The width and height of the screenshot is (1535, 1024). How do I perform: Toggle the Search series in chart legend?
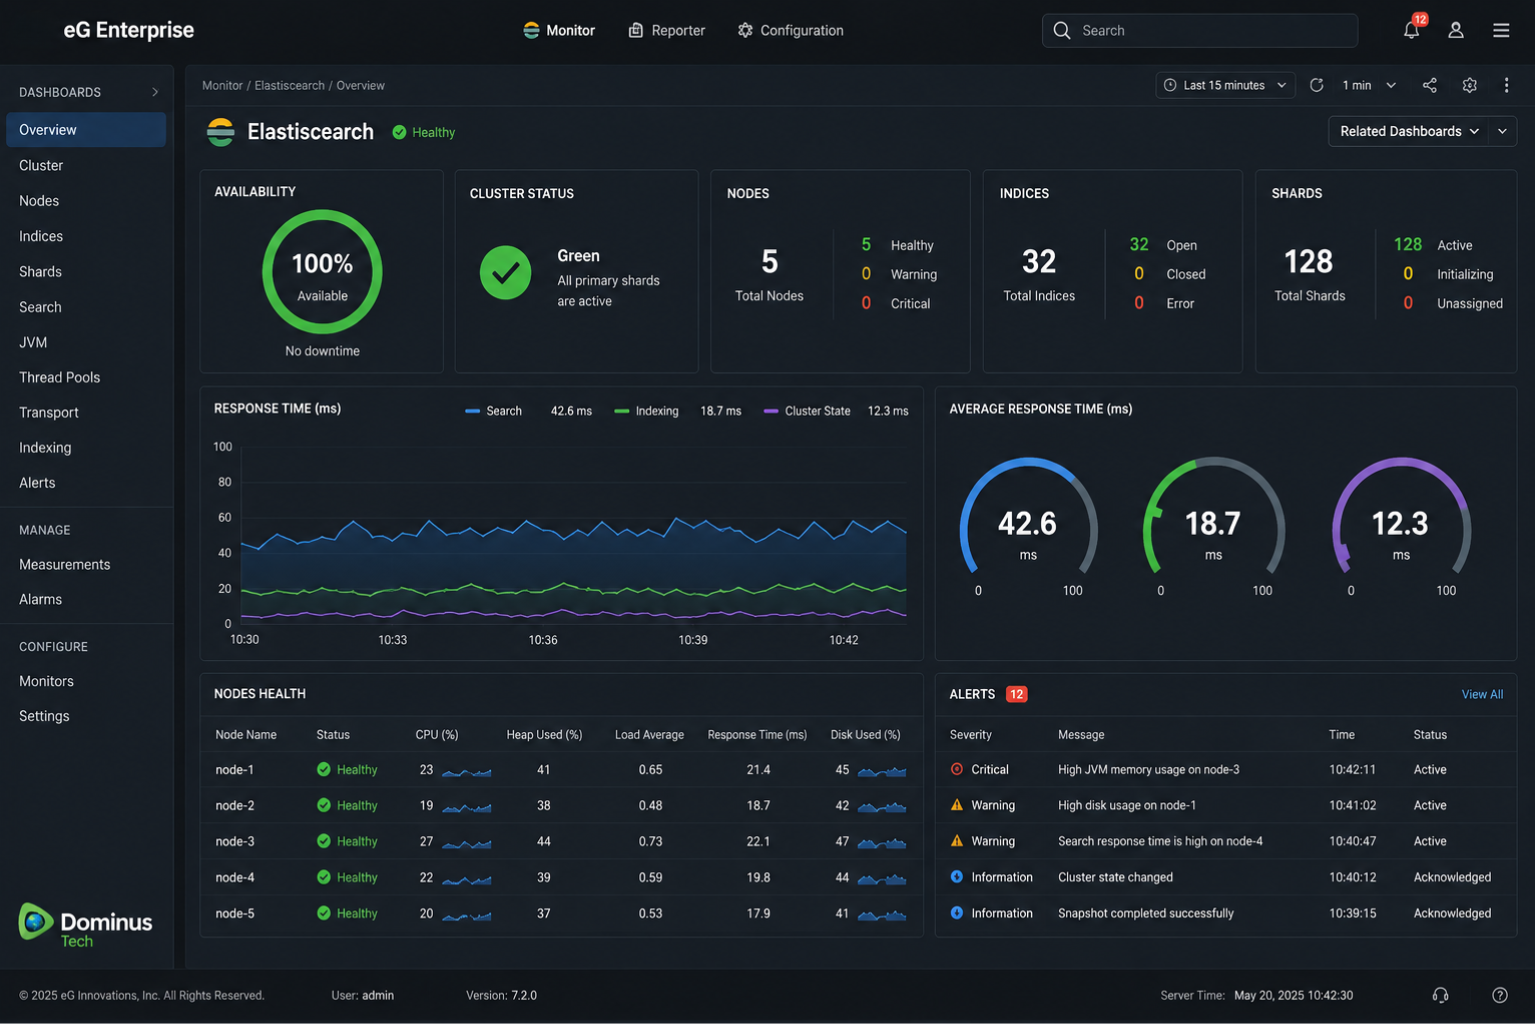[x=494, y=411]
